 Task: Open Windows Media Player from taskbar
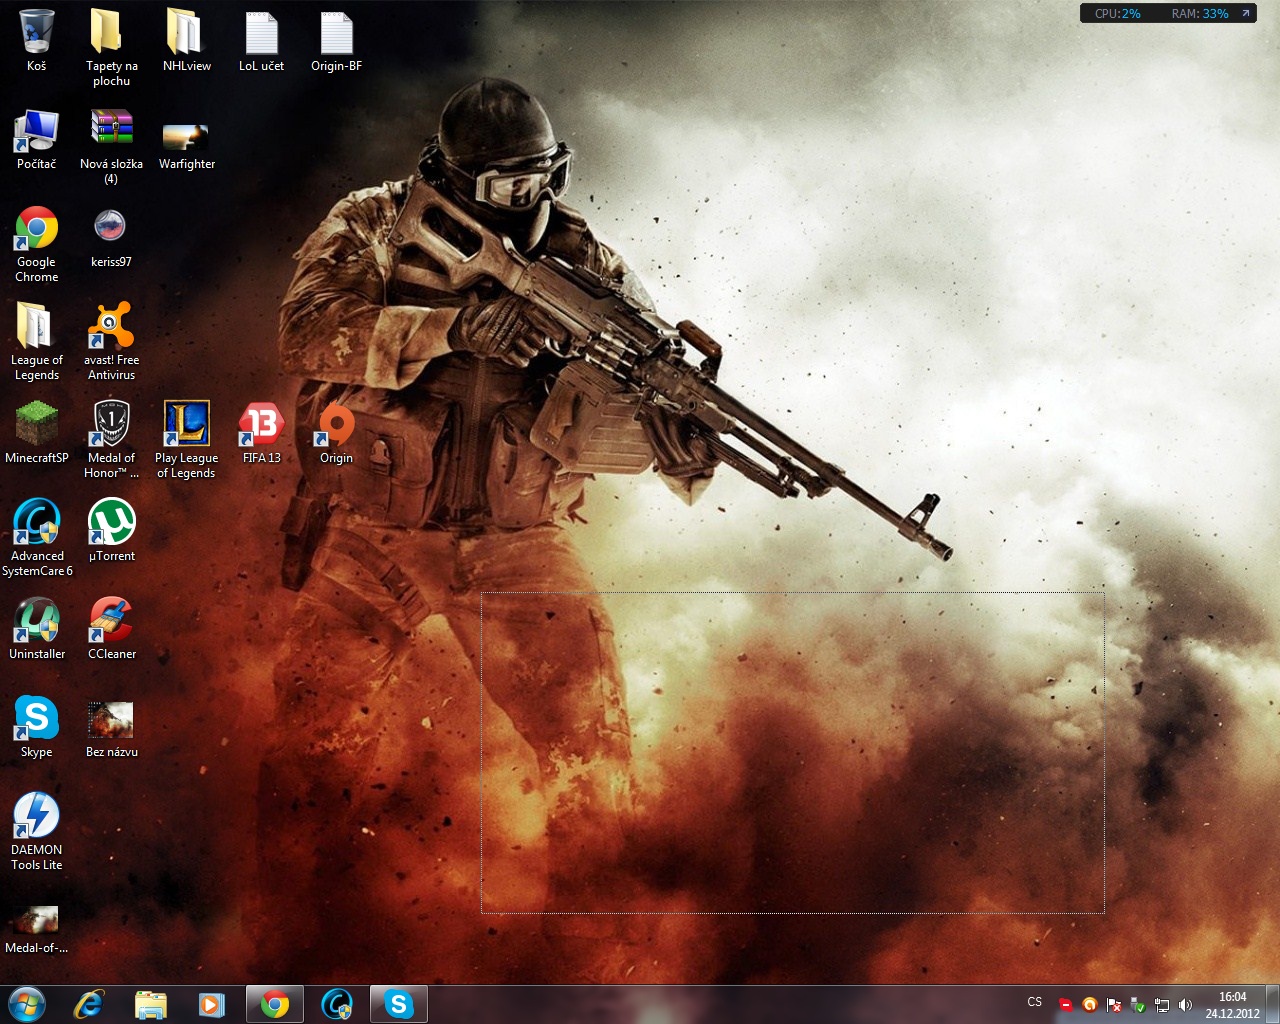tap(211, 1004)
